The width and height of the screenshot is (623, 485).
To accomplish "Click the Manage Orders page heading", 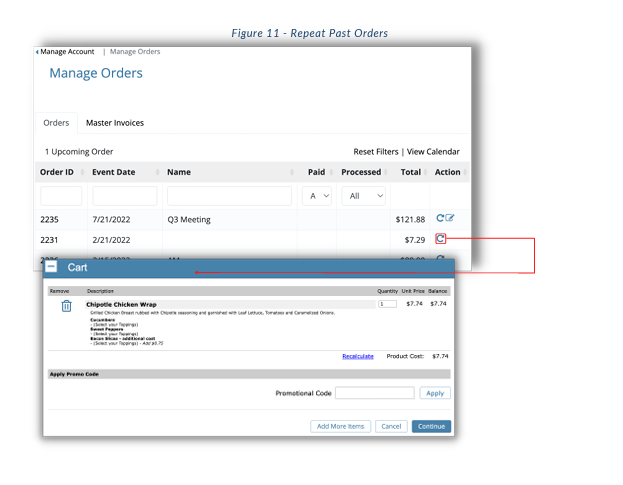I will click(x=96, y=73).
